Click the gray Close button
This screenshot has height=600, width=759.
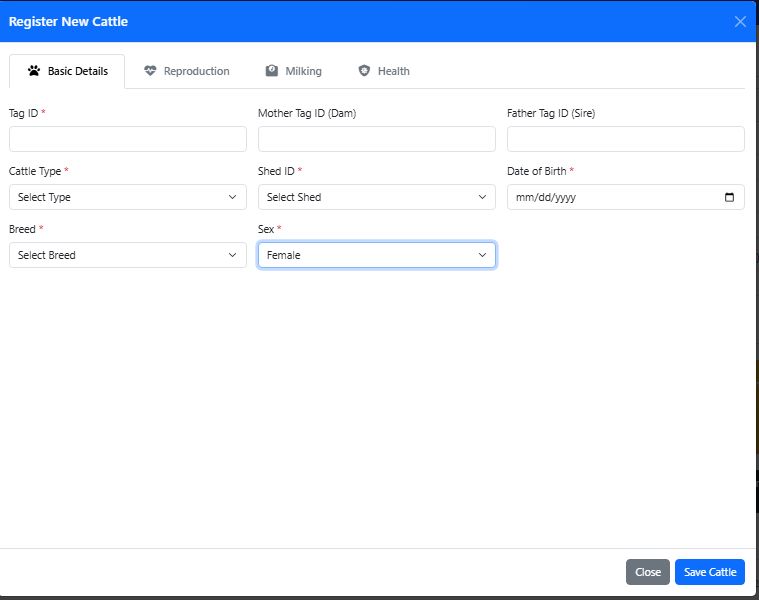click(647, 572)
